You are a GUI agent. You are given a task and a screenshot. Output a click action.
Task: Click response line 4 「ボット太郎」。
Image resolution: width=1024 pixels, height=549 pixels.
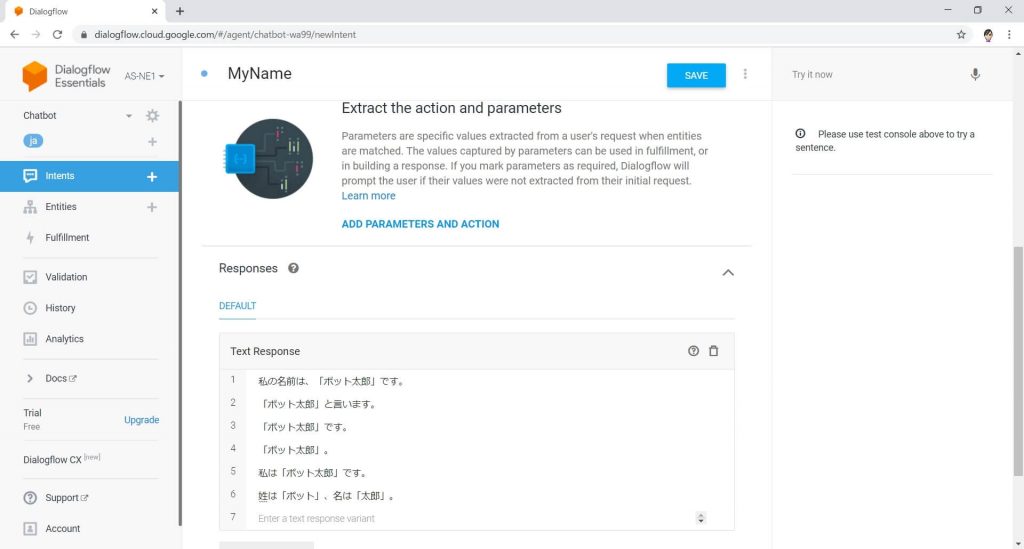click(294, 450)
